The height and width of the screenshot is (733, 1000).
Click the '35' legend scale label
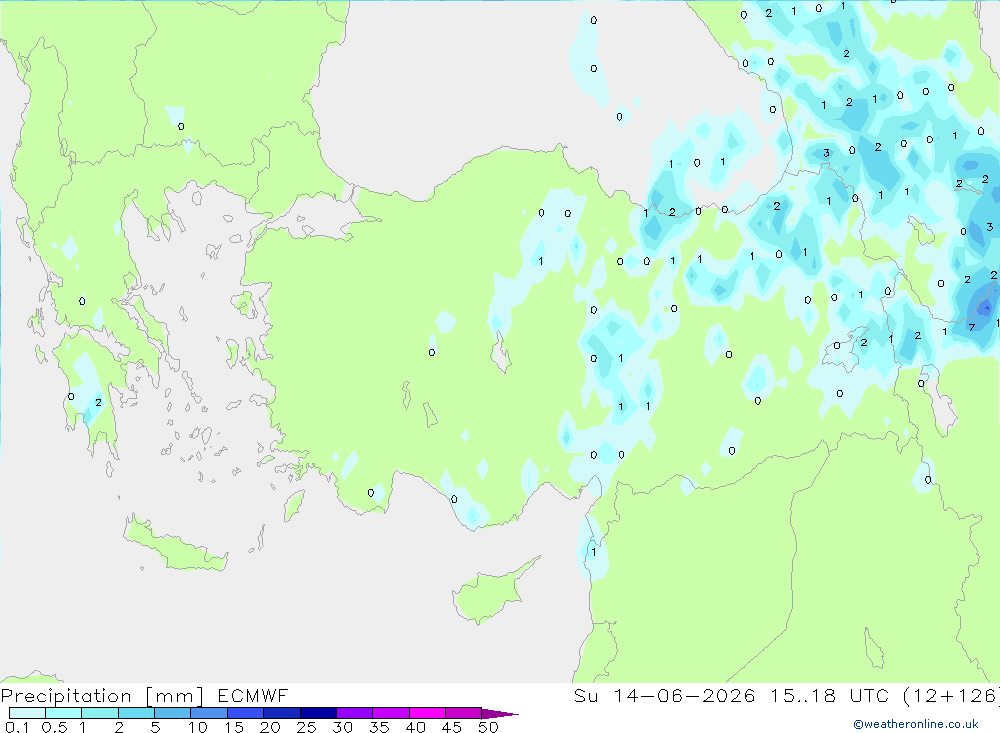[x=379, y=727]
